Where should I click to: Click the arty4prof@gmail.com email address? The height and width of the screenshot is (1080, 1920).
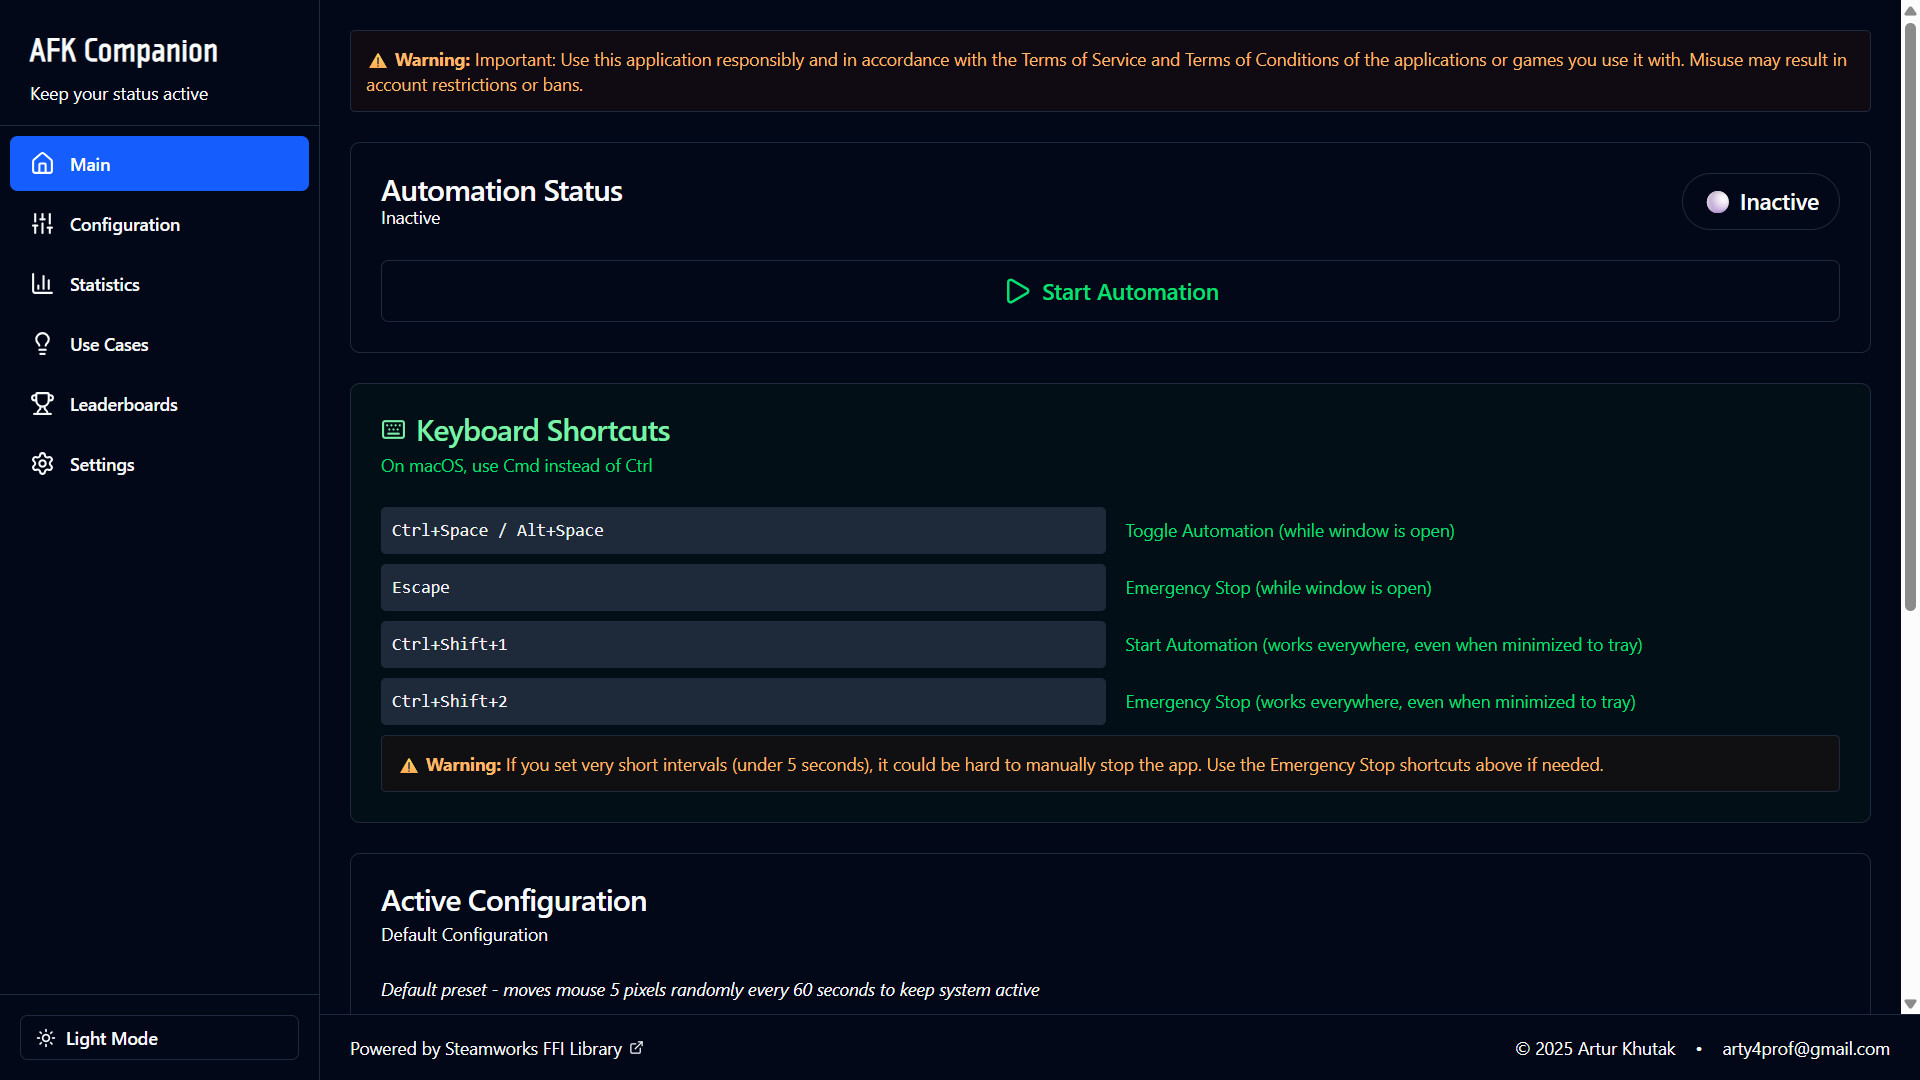(1805, 1048)
